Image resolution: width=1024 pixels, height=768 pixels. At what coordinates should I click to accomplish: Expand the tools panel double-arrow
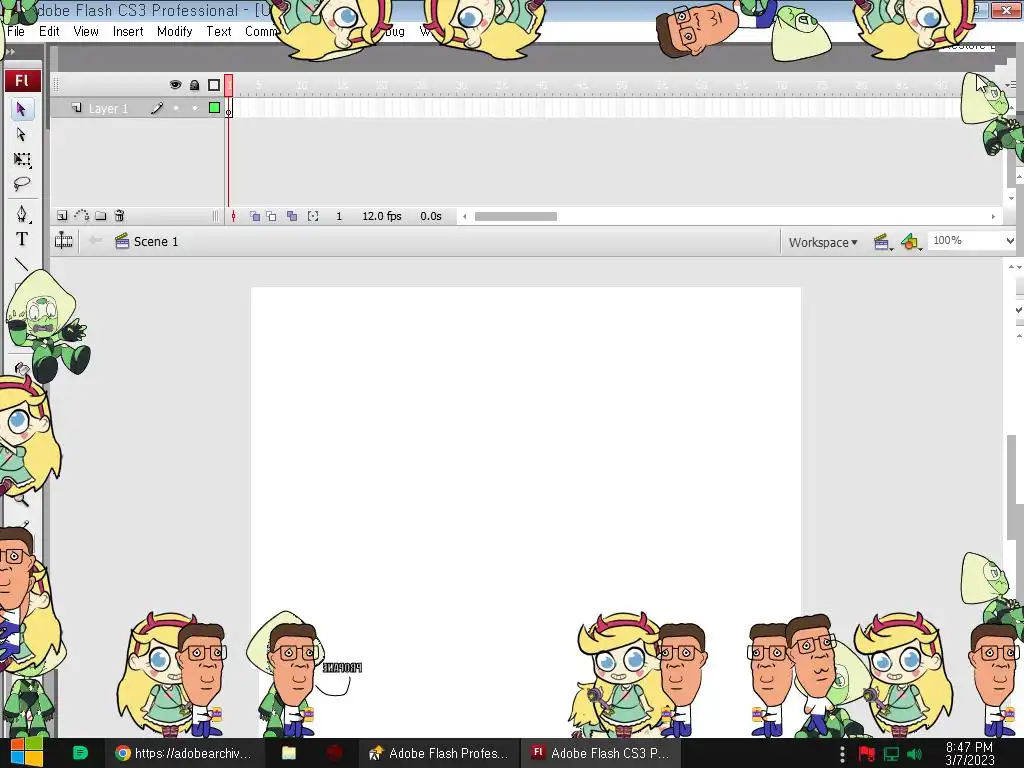(10, 52)
